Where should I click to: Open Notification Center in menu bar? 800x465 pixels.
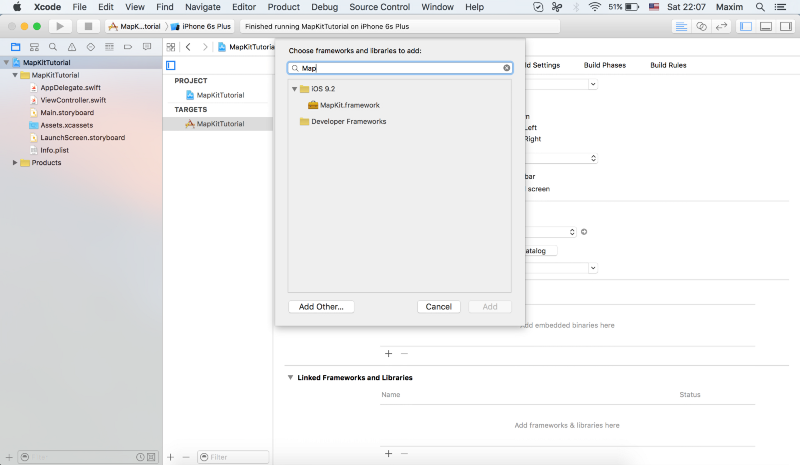pos(780,7)
